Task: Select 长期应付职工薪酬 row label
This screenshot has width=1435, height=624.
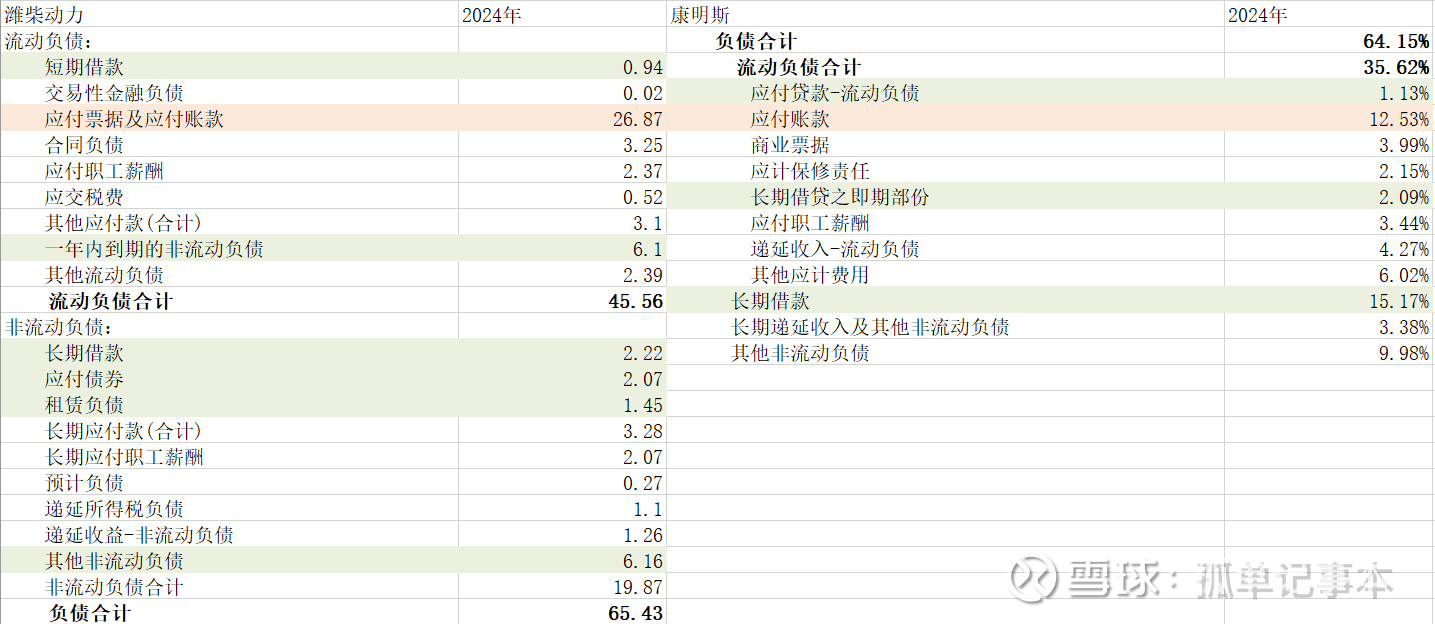Action: (x=124, y=457)
